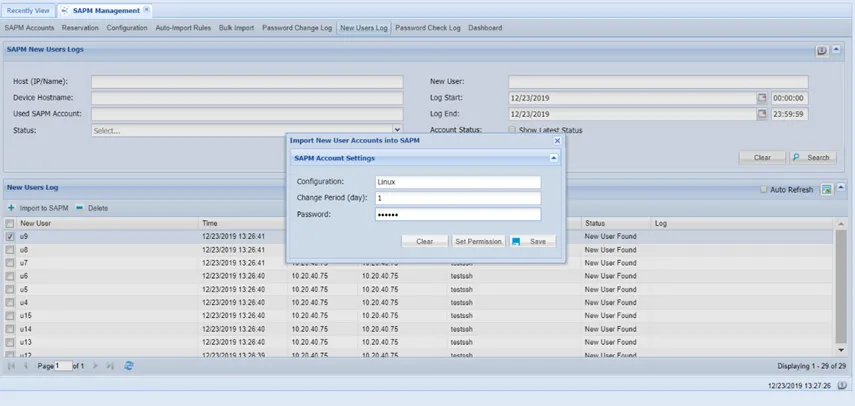Click the plus icon for Import to SAPM
855x406 pixels.
point(11,208)
